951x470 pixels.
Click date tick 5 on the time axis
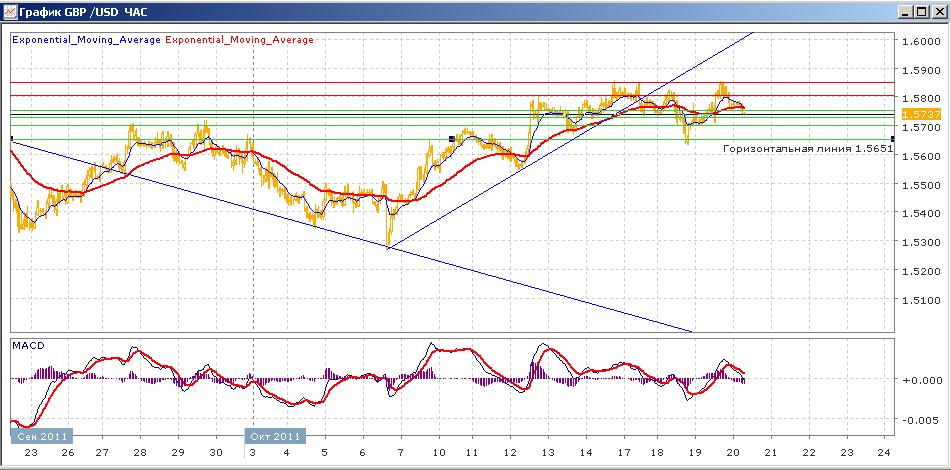click(326, 452)
